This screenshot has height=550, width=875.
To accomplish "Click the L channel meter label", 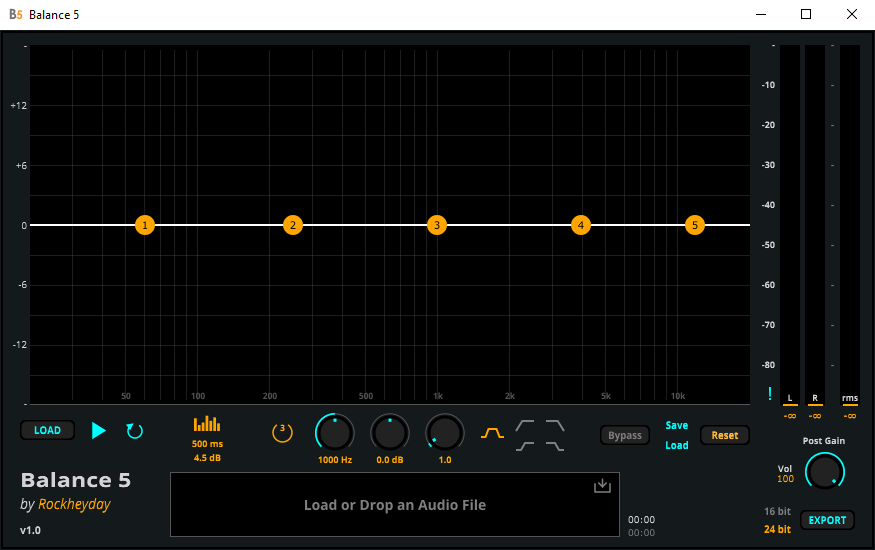I will (790, 398).
